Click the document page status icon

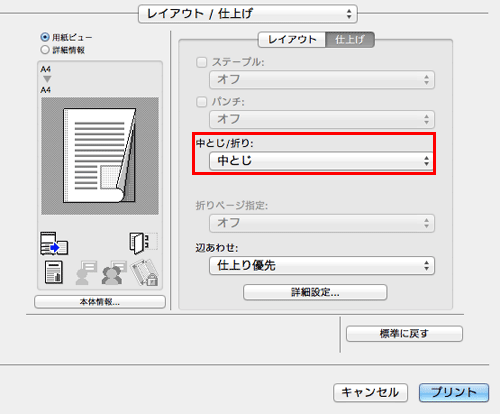coord(54,272)
